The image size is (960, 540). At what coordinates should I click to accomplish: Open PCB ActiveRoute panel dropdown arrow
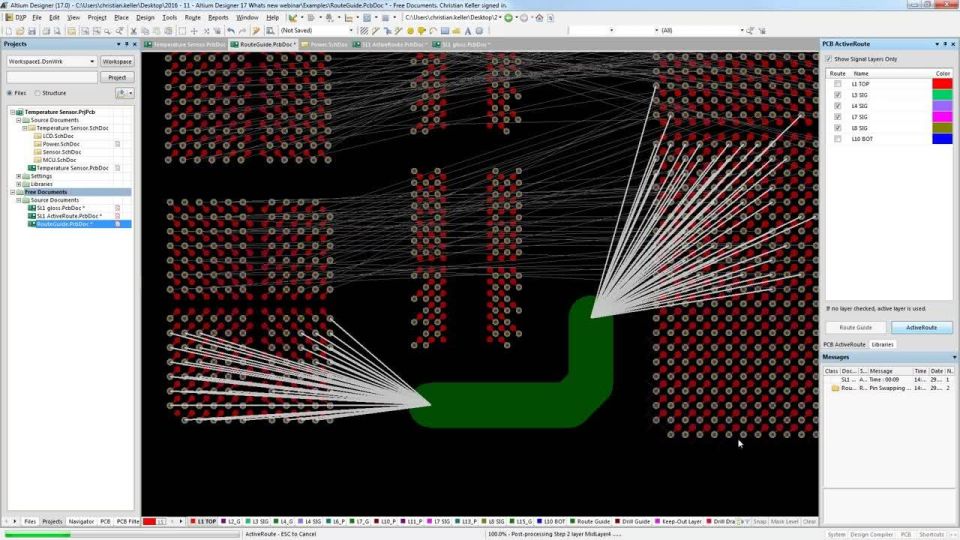coord(937,44)
